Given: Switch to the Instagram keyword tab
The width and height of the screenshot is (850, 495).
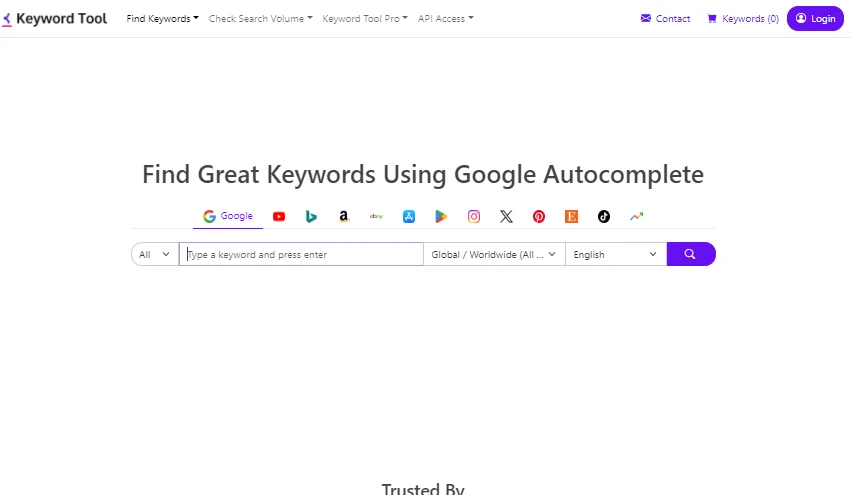Looking at the screenshot, I should 474,217.
